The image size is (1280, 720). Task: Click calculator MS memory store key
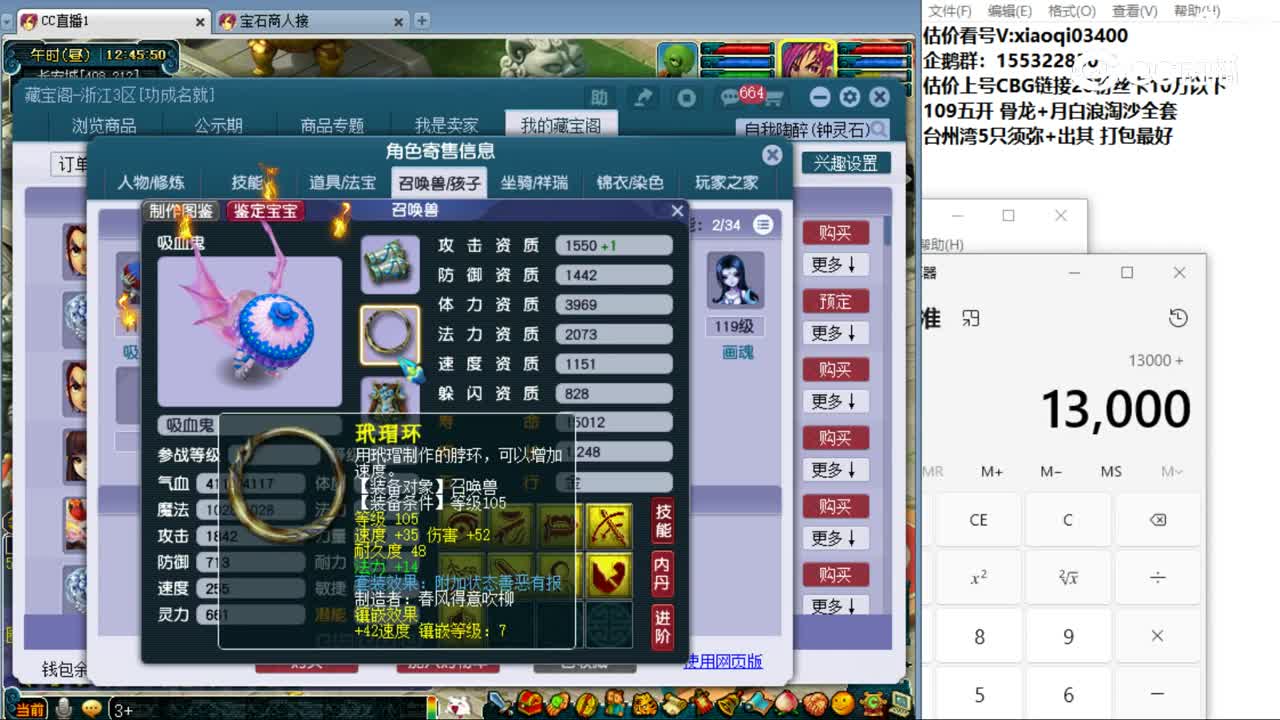[x=1111, y=471]
